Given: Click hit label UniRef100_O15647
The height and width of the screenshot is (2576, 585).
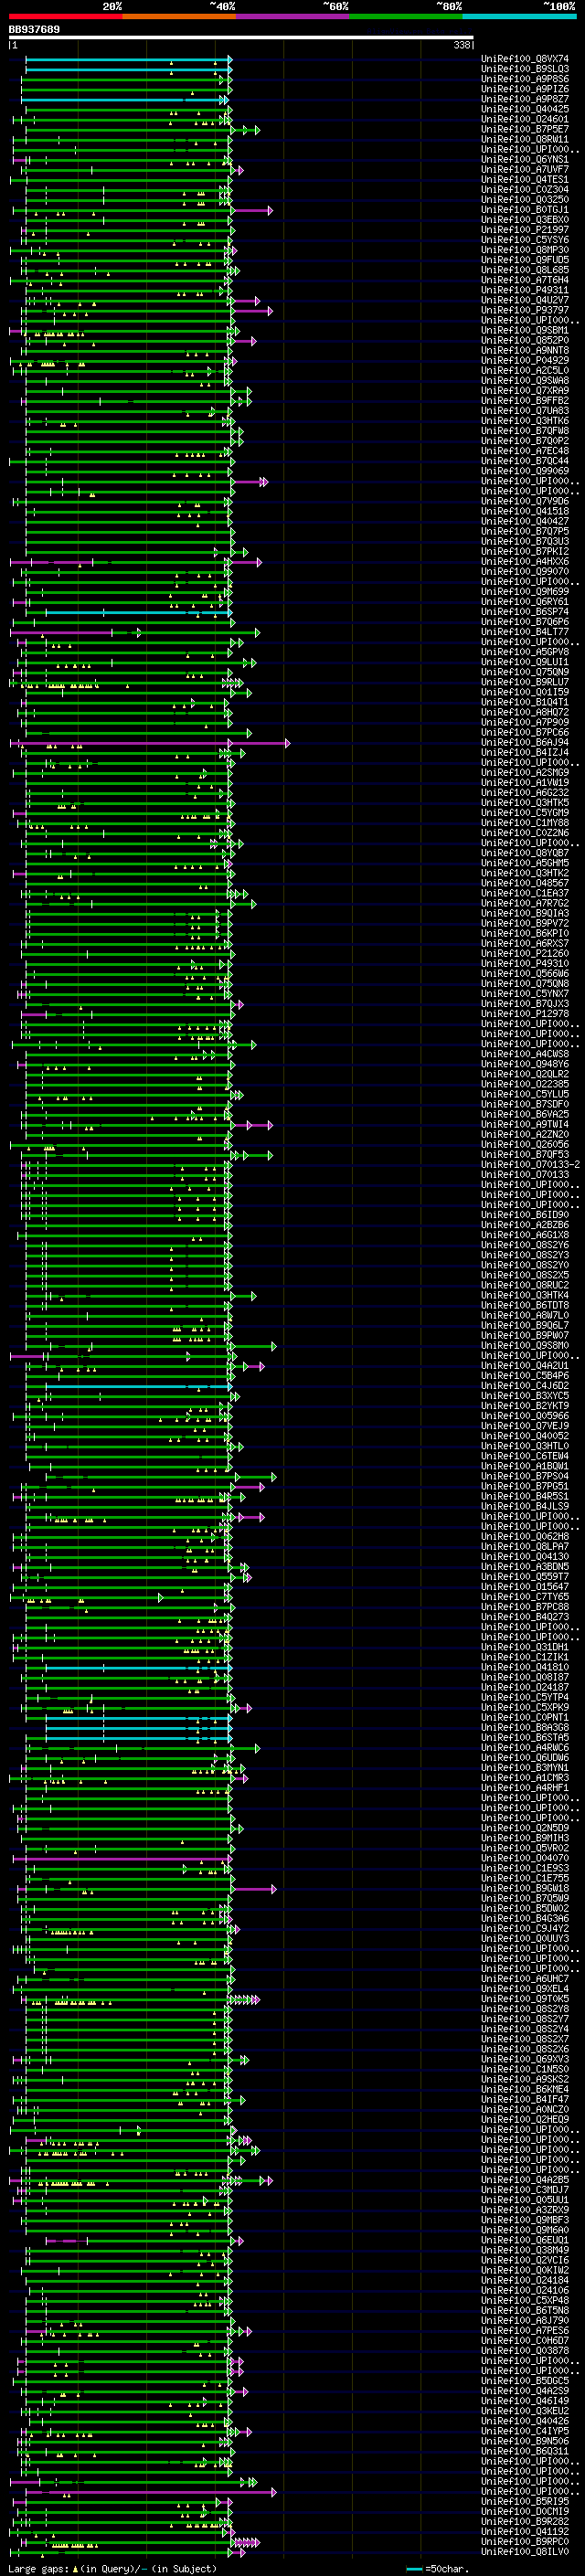Looking at the screenshot, I should coord(525,1587).
